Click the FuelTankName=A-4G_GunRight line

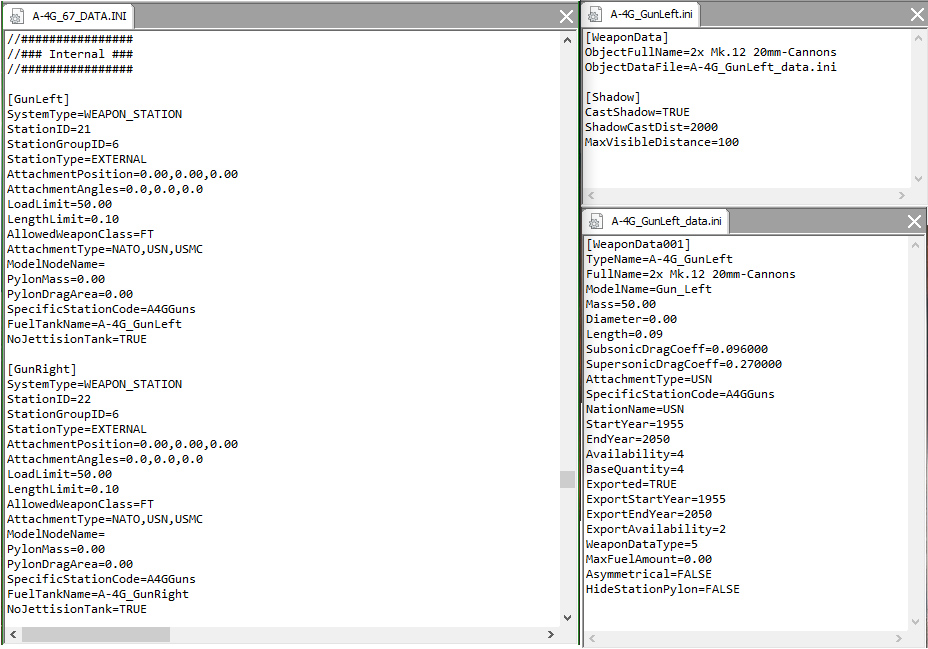[x=98, y=594]
